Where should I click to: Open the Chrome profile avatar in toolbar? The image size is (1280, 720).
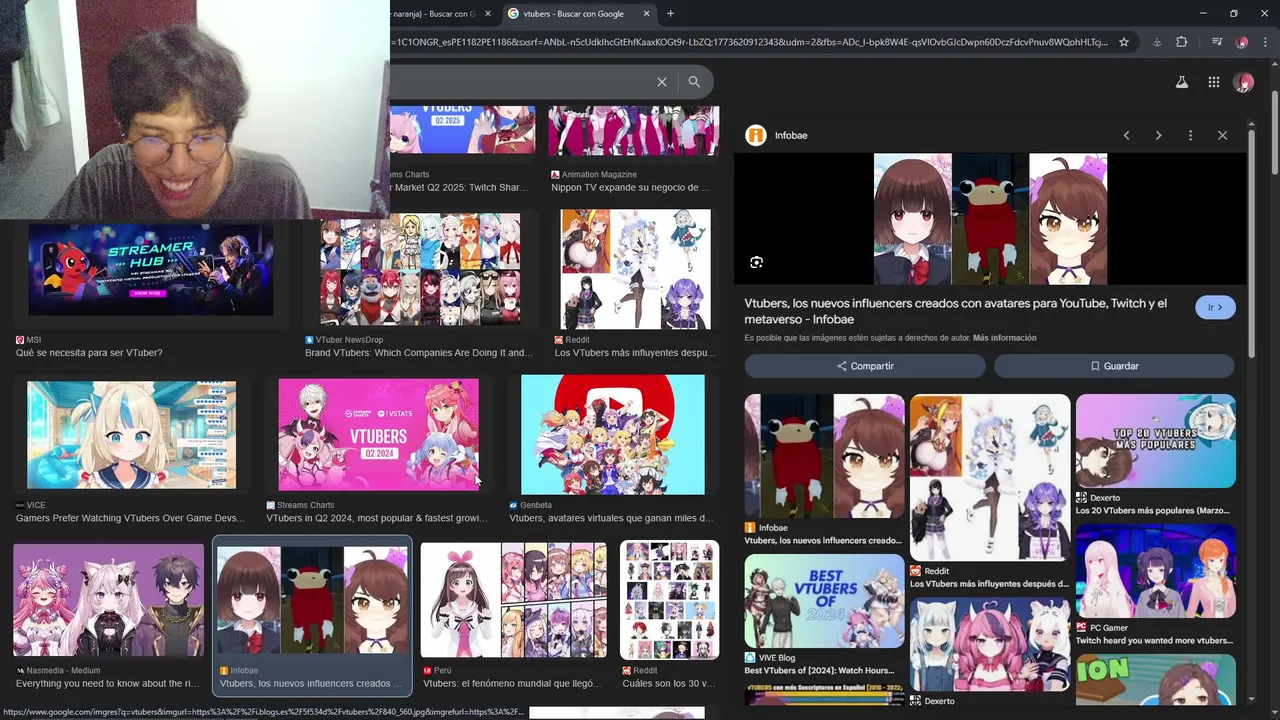[x=1242, y=42]
